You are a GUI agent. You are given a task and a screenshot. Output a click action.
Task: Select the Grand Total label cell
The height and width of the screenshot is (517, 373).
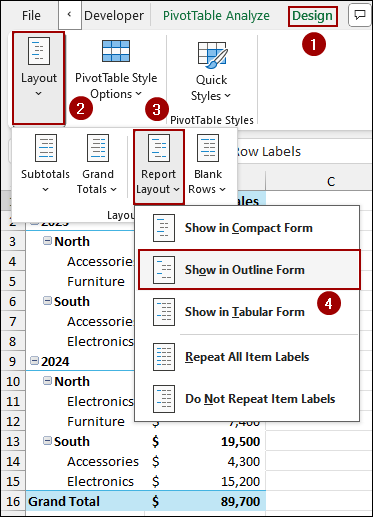(x=85, y=501)
